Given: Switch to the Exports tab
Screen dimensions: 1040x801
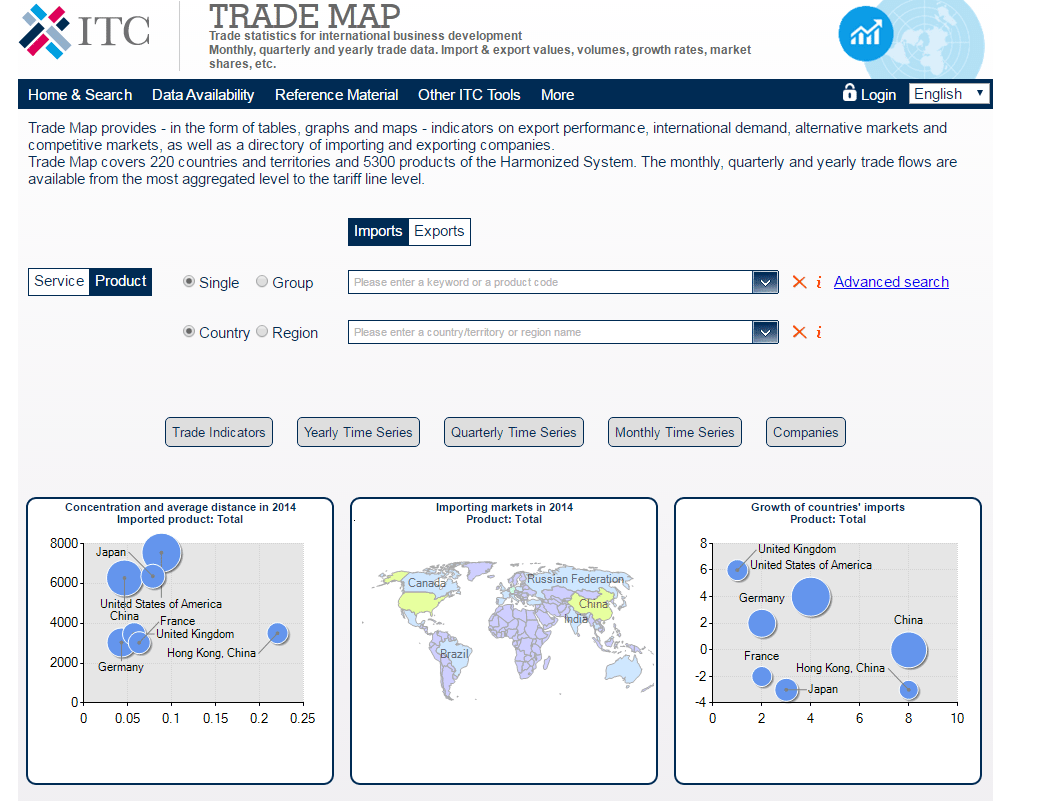Looking at the screenshot, I should (440, 231).
